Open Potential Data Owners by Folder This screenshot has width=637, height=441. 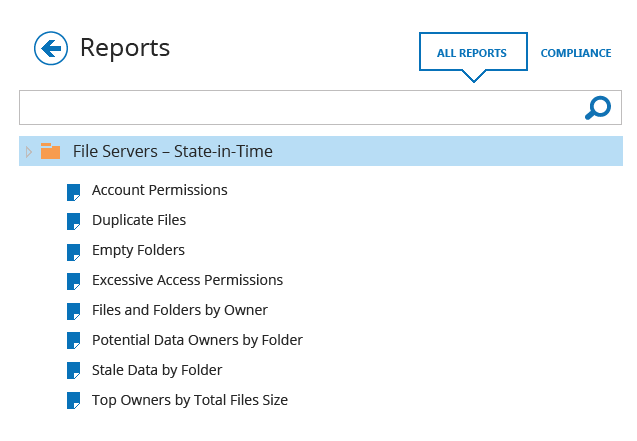click(197, 340)
